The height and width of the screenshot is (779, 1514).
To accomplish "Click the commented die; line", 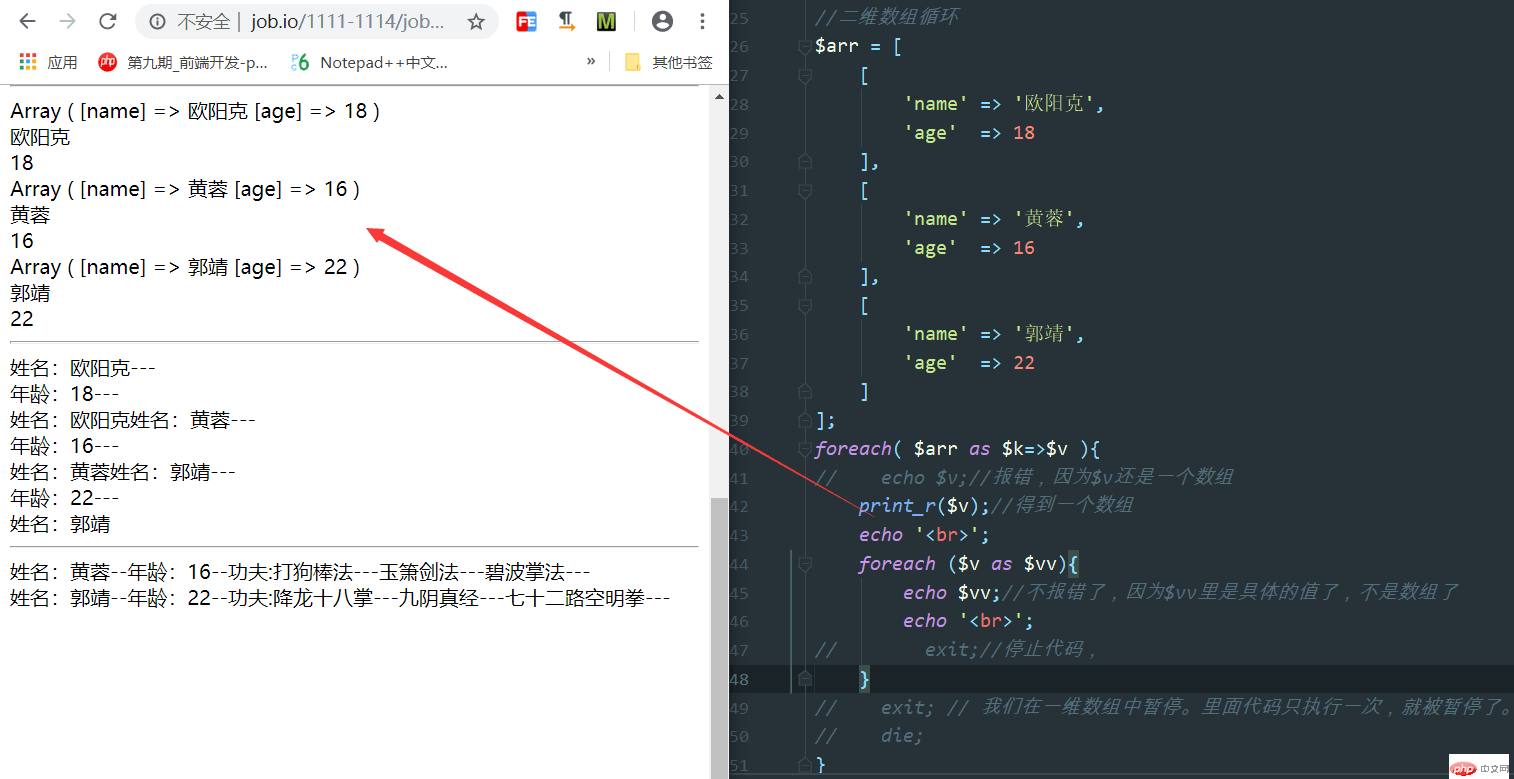I will coord(869,735).
